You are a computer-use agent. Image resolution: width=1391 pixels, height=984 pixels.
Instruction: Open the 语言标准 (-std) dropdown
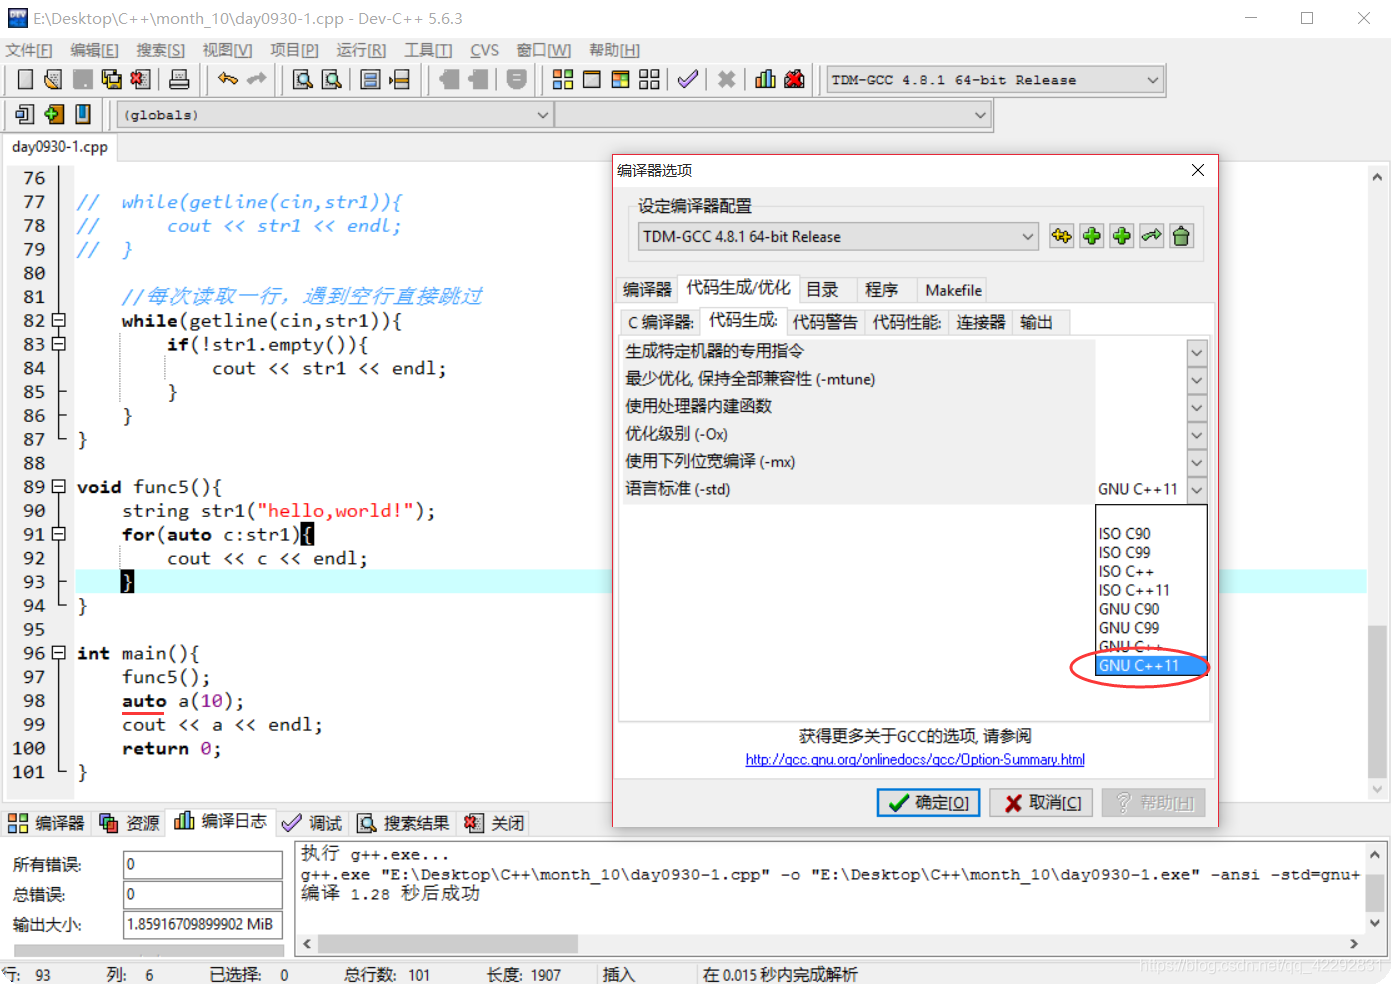1196,489
